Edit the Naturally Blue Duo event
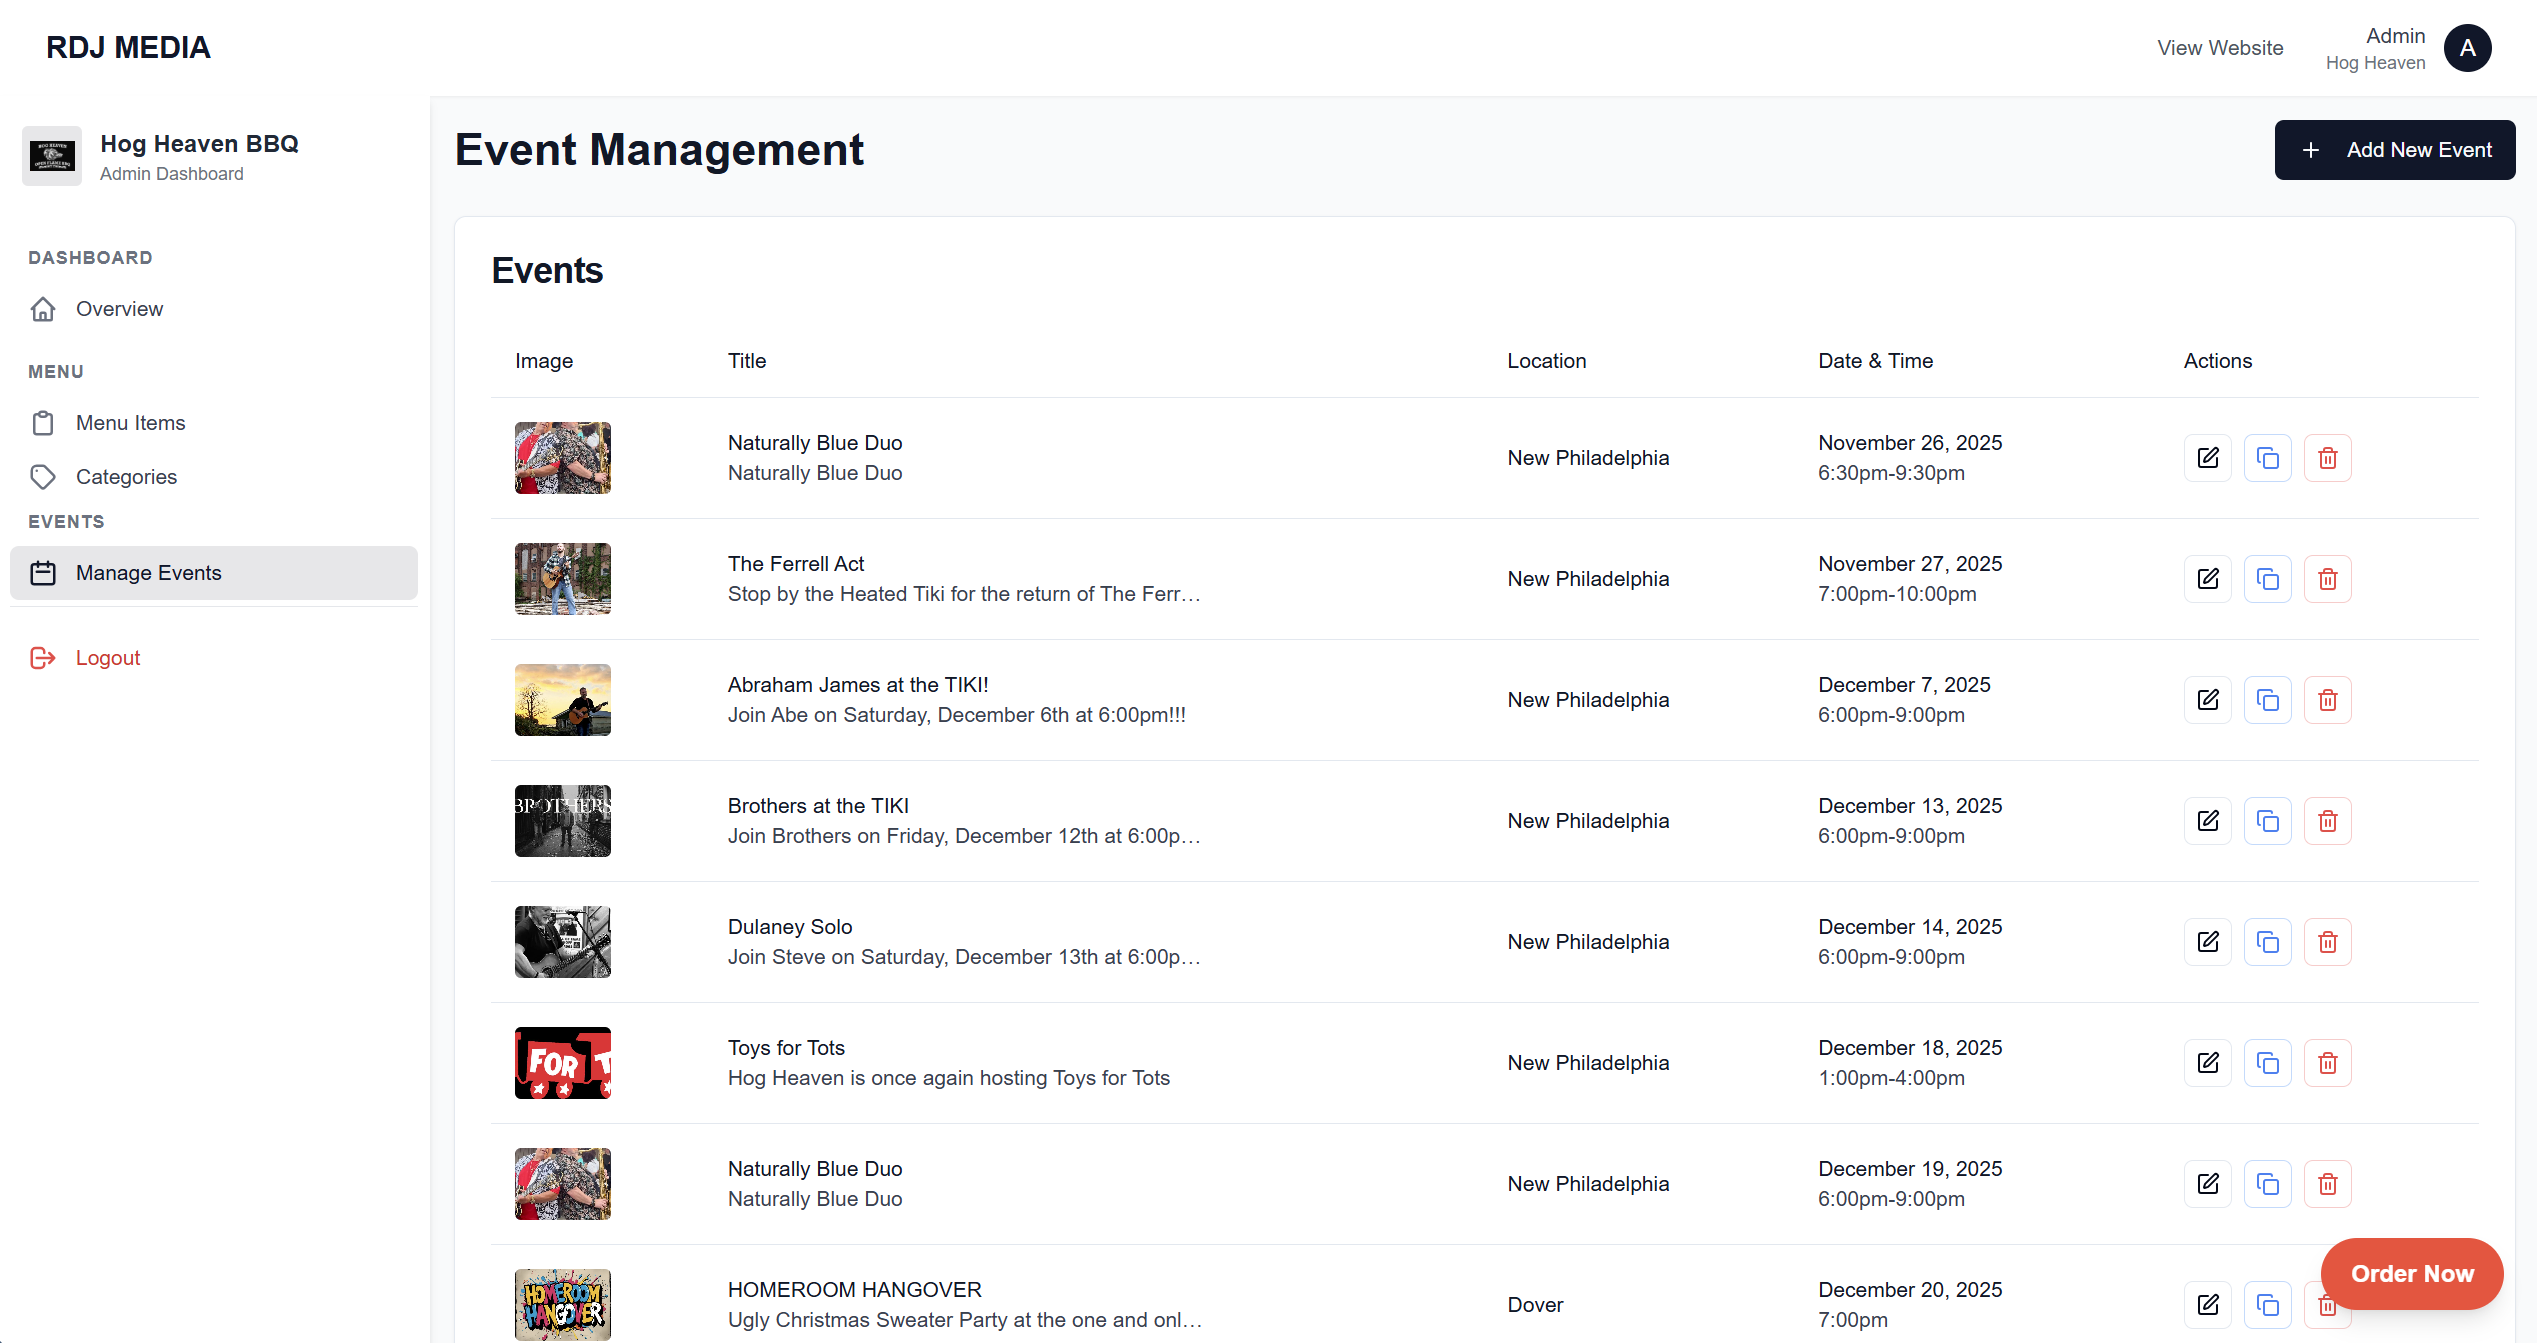Image resolution: width=2537 pixels, height=1343 pixels. (x=2208, y=457)
